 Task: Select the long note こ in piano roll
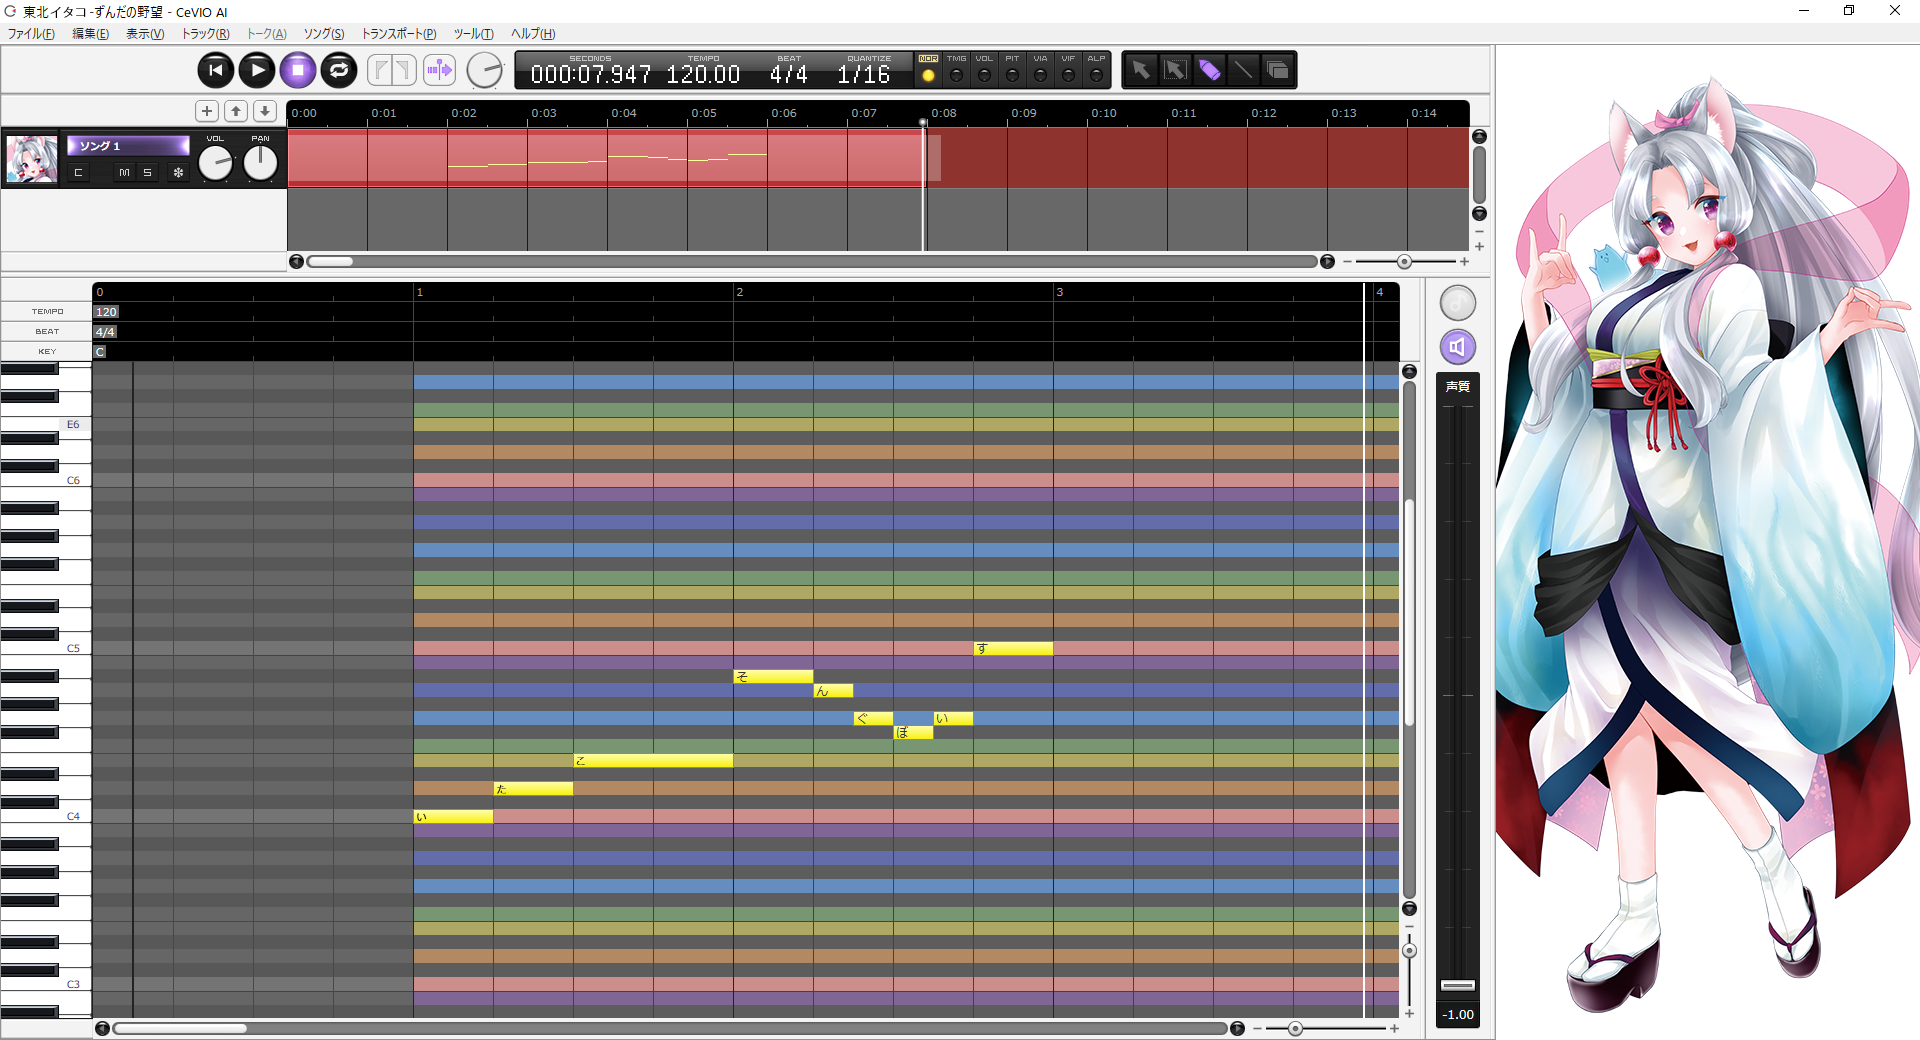653,761
